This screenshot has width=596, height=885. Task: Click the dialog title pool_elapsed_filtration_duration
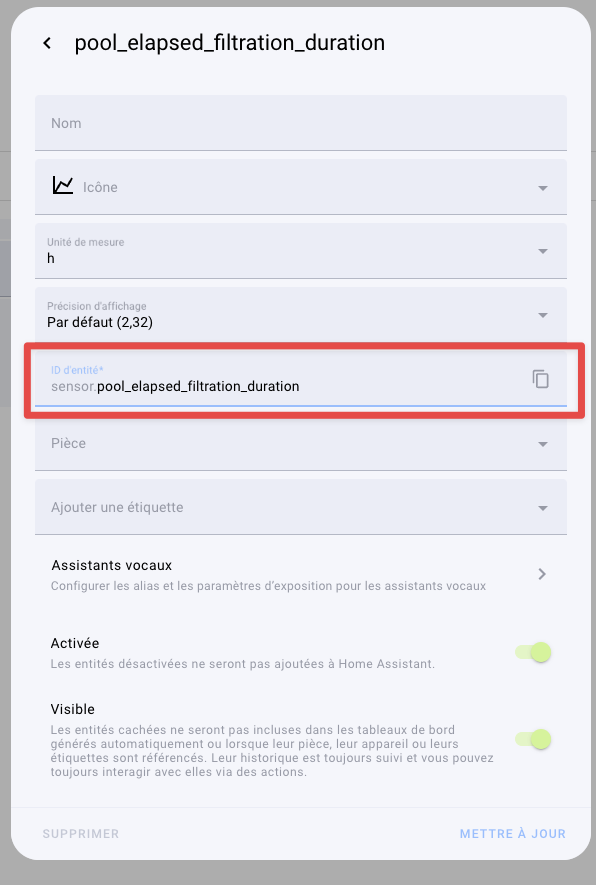click(x=230, y=43)
